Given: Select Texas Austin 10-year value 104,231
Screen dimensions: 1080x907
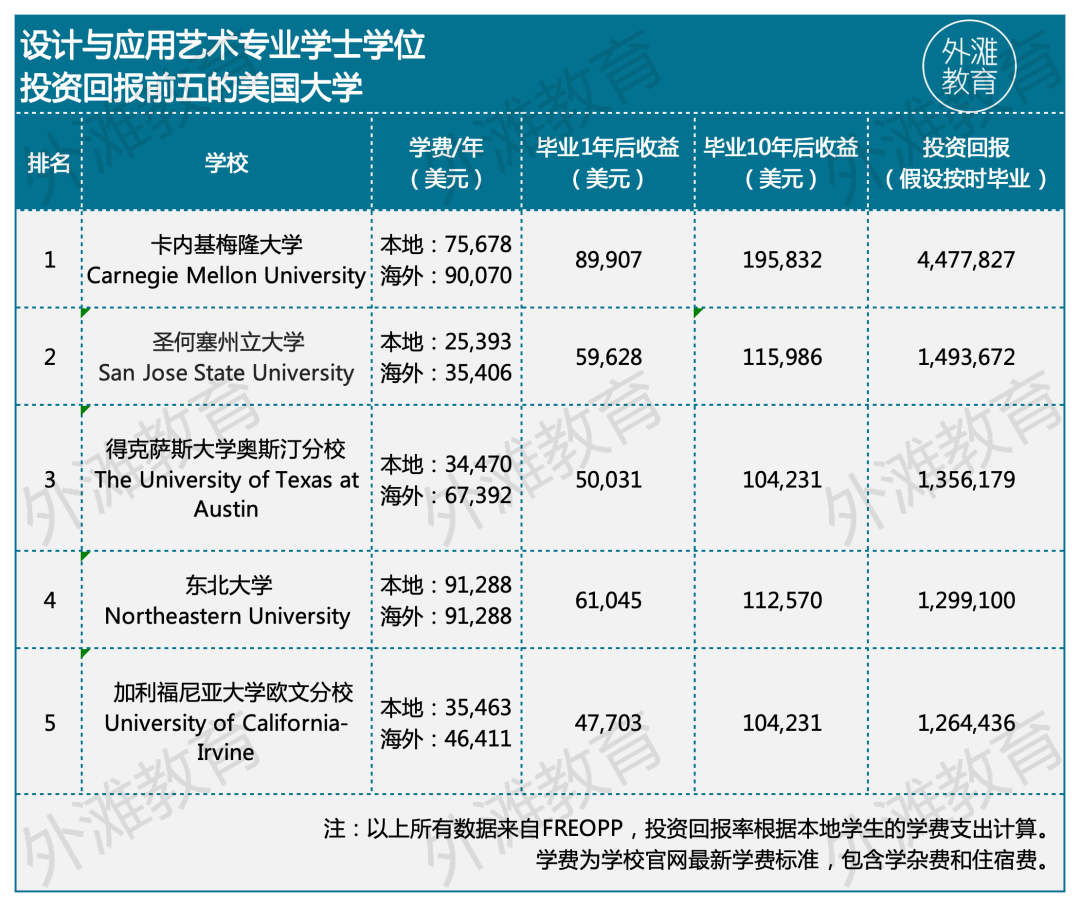Looking at the screenshot, I should (x=782, y=479).
